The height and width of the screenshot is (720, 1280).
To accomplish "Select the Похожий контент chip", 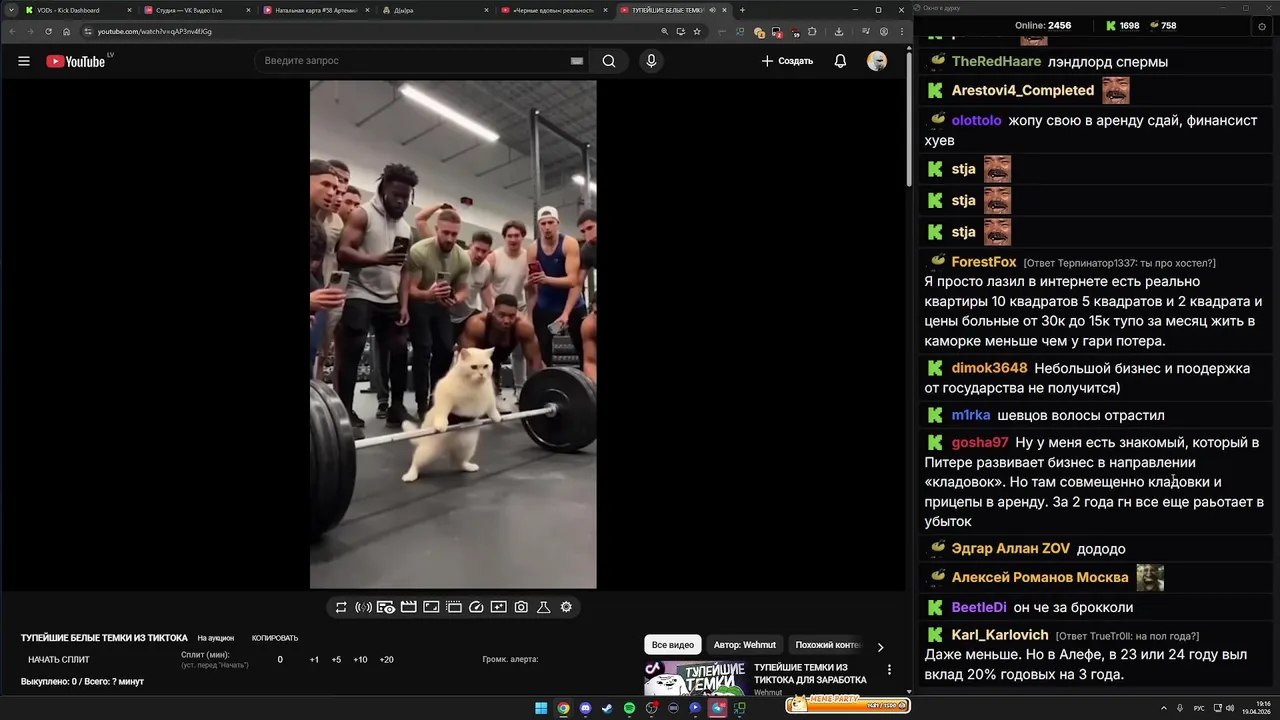I will [828, 645].
